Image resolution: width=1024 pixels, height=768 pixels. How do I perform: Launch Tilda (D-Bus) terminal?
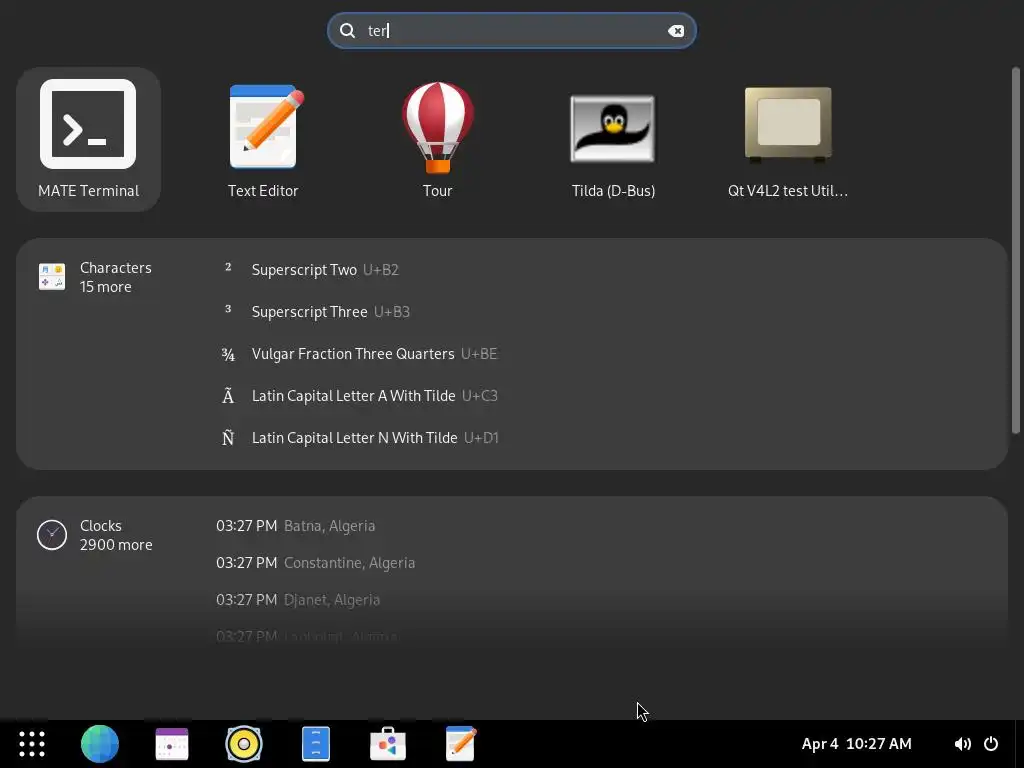click(613, 139)
